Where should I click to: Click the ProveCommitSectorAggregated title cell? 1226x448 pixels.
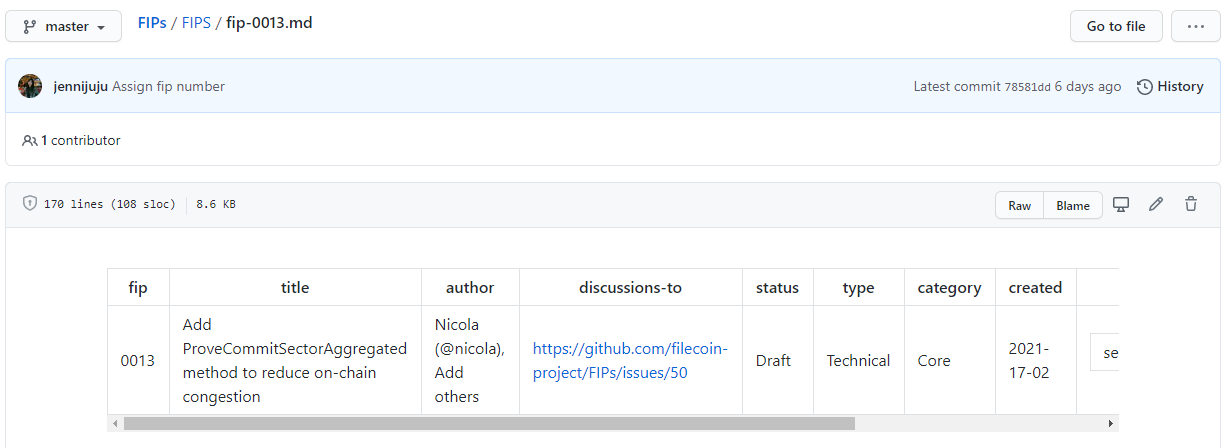(x=295, y=360)
